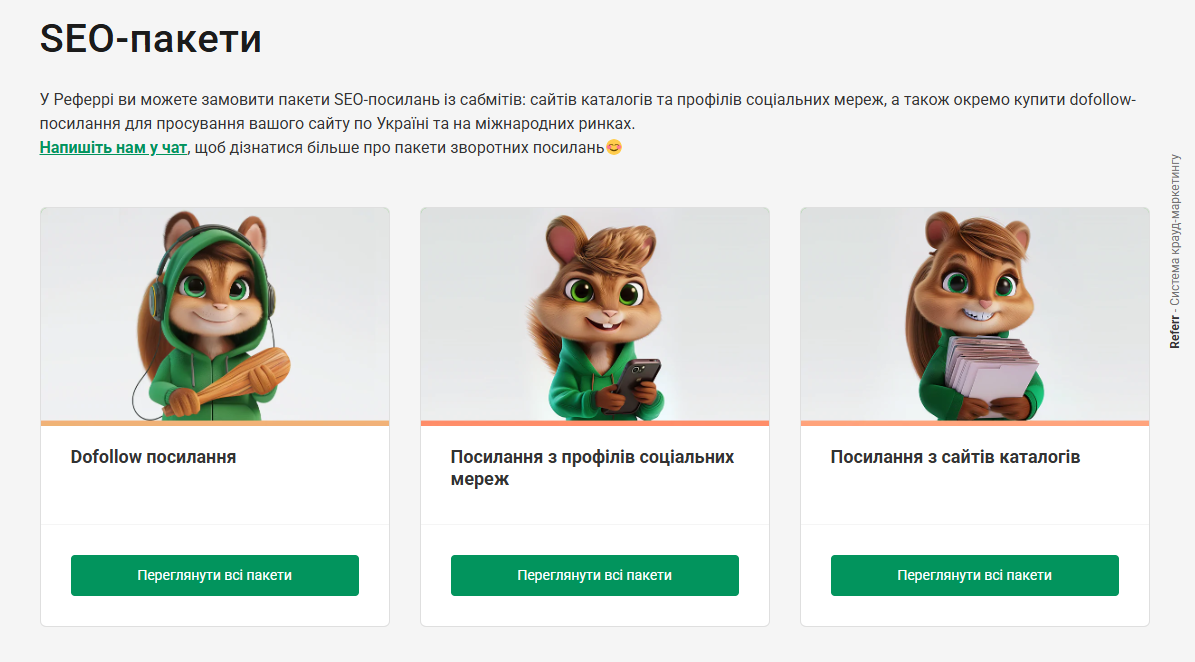Click the coral accent bar on the social profiles card
The width and height of the screenshot is (1195, 662).
594,424
